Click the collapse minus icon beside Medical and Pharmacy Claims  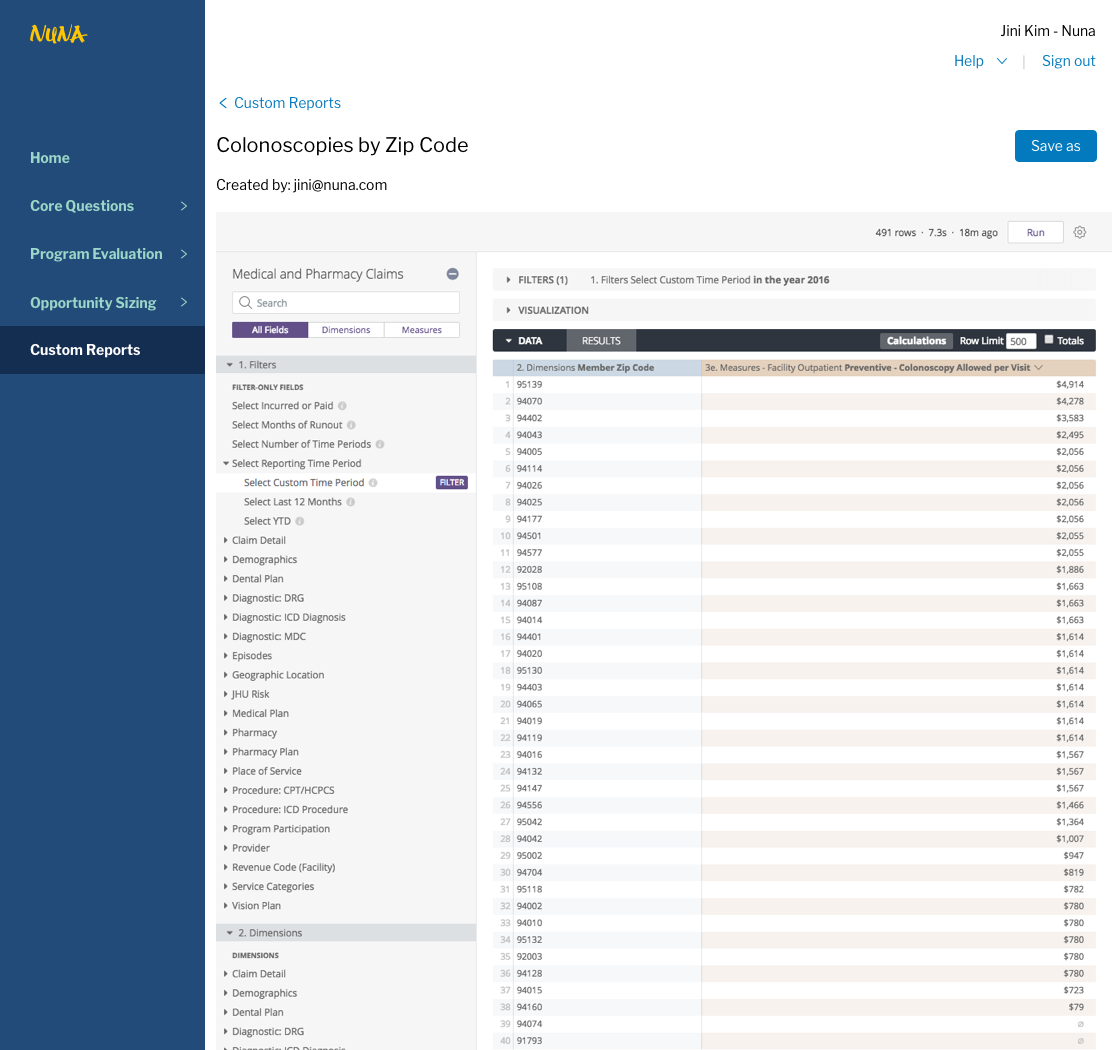pyautogui.click(x=452, y=274)
